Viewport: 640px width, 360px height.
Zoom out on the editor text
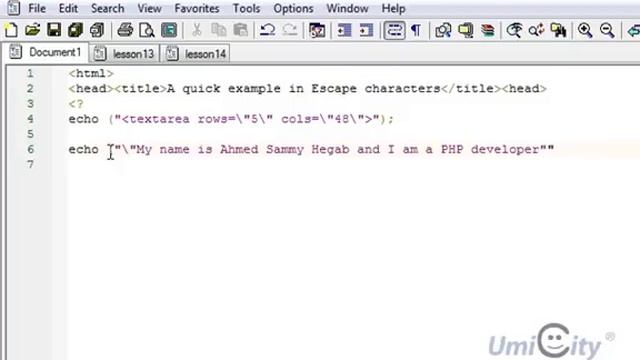tap(607, 30)
